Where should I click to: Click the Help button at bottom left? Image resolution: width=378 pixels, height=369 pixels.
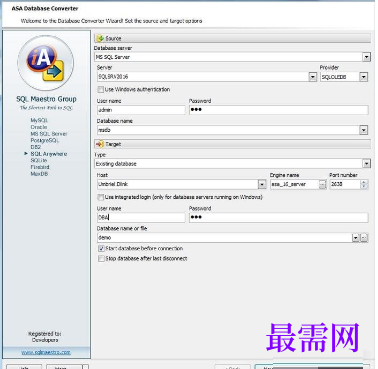[24, 367]
